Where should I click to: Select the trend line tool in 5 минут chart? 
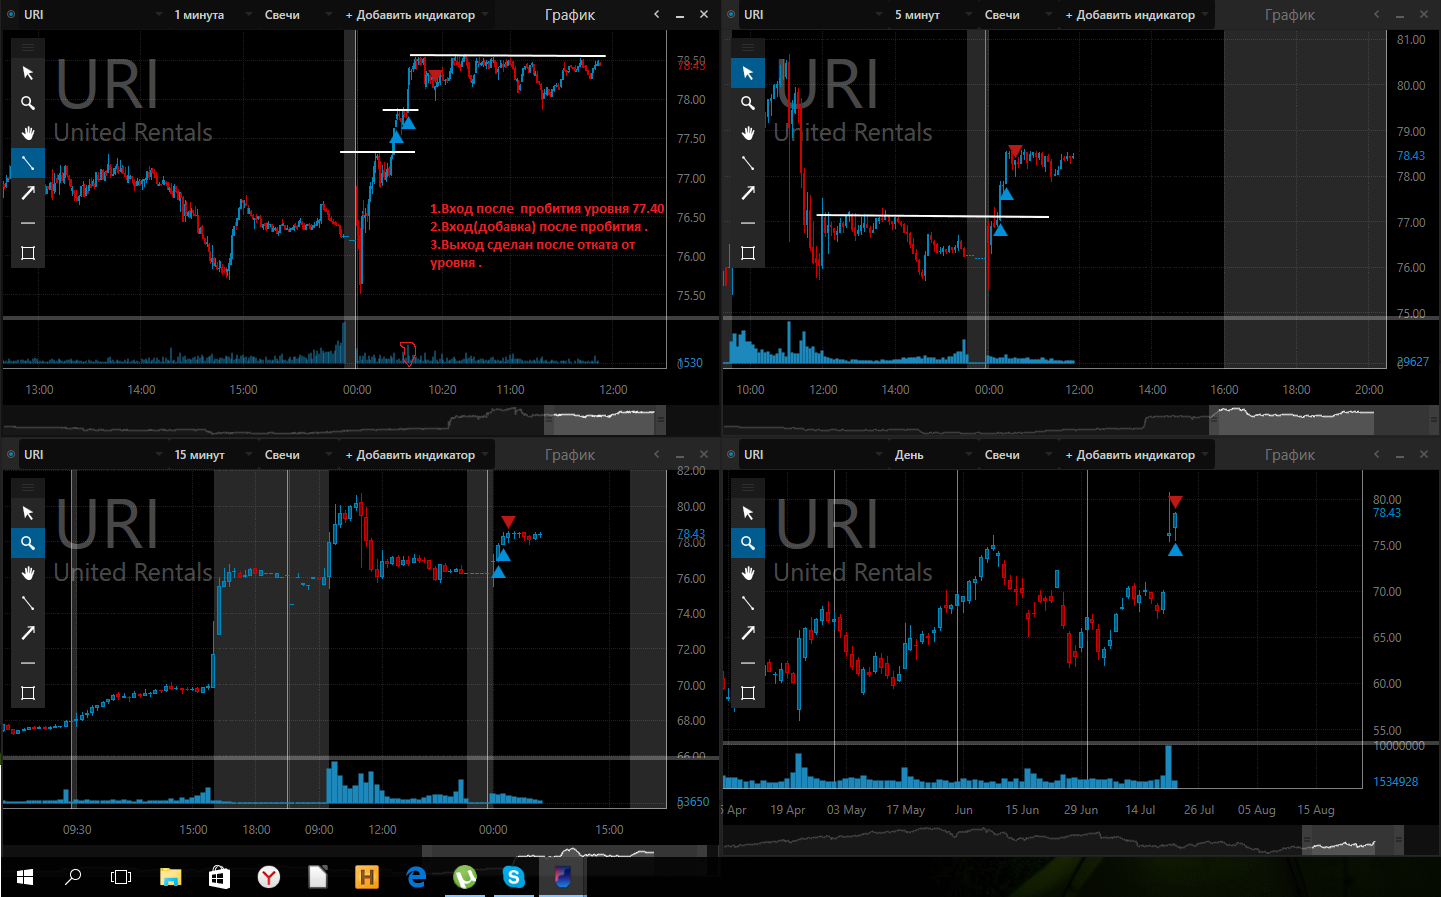pyautogui.click(x=748, y=163)
